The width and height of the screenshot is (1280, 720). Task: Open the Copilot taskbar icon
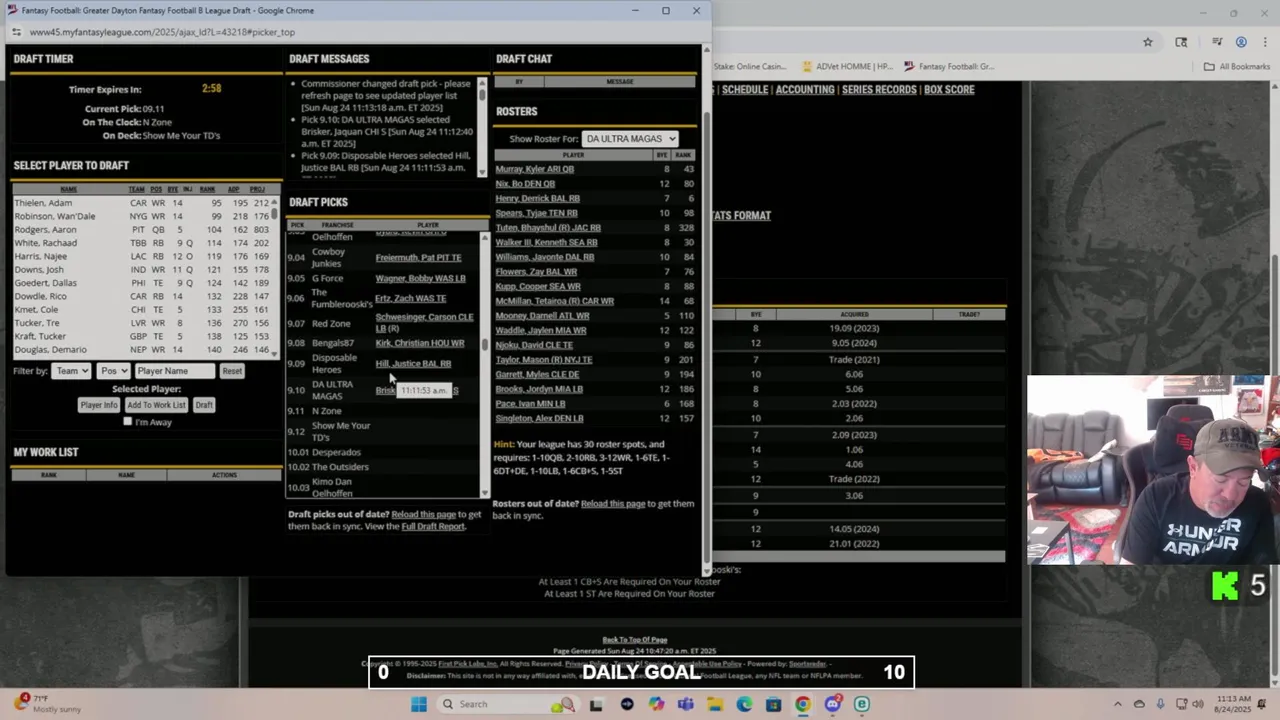[x=656, y=704]
